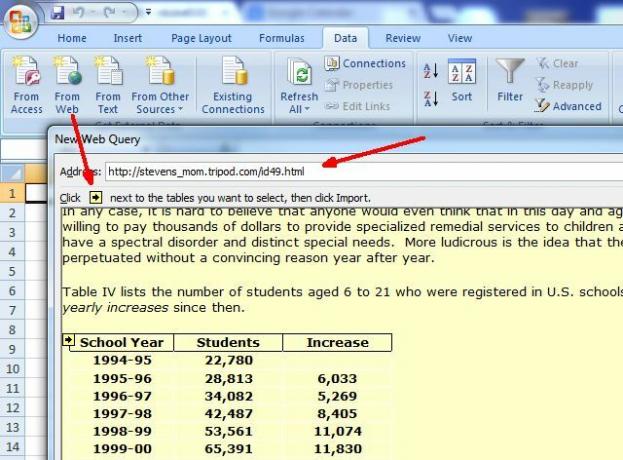Save via Quick Access toolbar disk icon
Image resolution: width=623 pixels, height=460 pixels.
click(58, 12)
